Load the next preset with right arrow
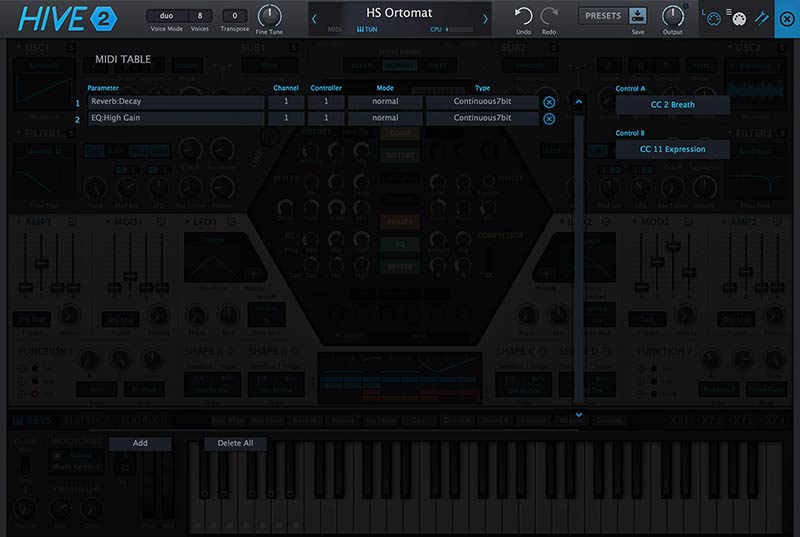Screen dimensions: 800x537 pyautogui.click(x=485, y=19)
